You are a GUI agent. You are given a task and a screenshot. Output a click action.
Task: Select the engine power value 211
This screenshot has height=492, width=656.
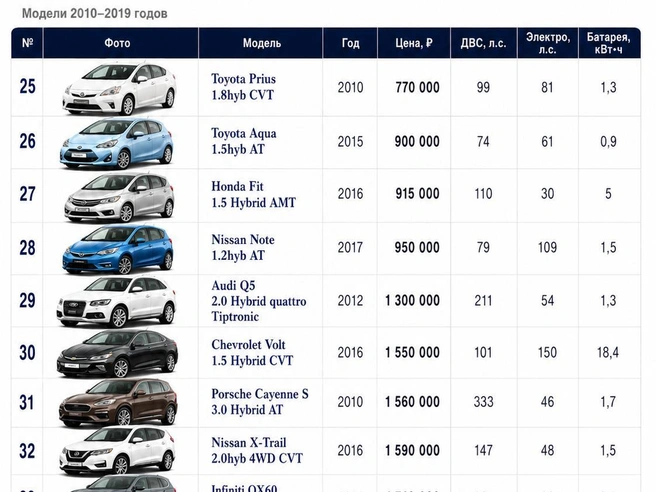pyautogui.click(x=483, y=300)
